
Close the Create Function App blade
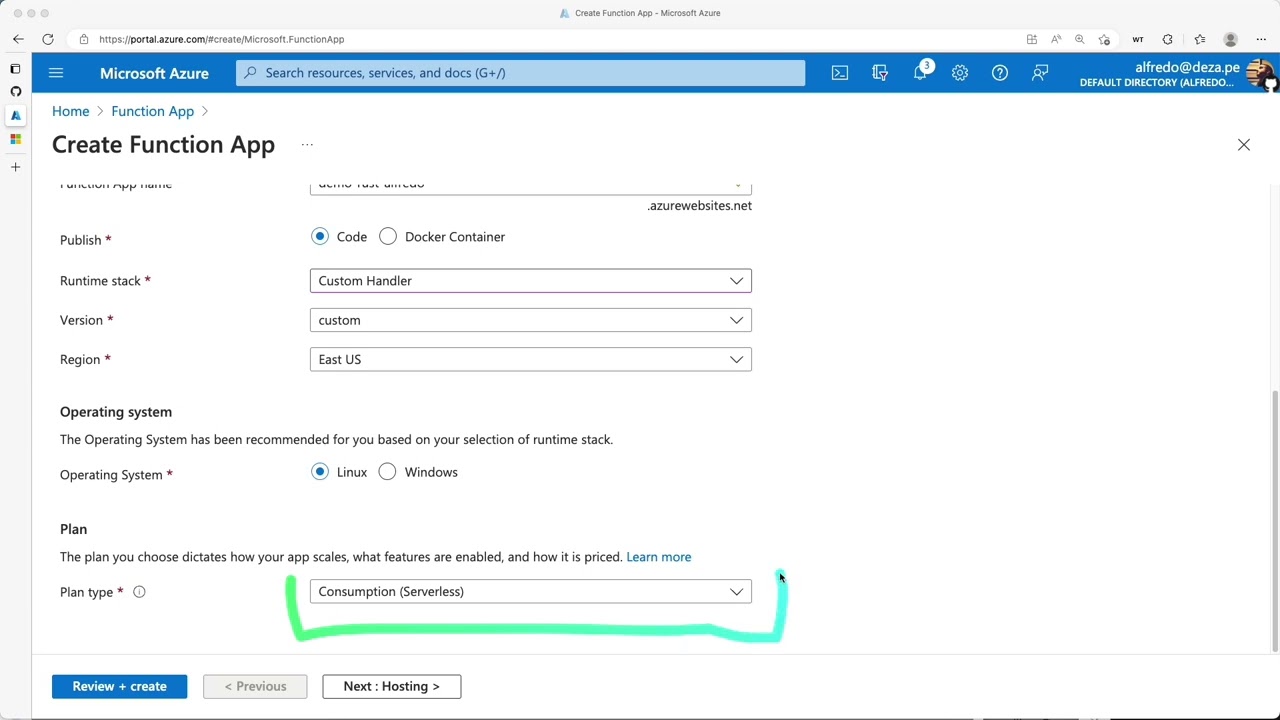click(1244, 145)
